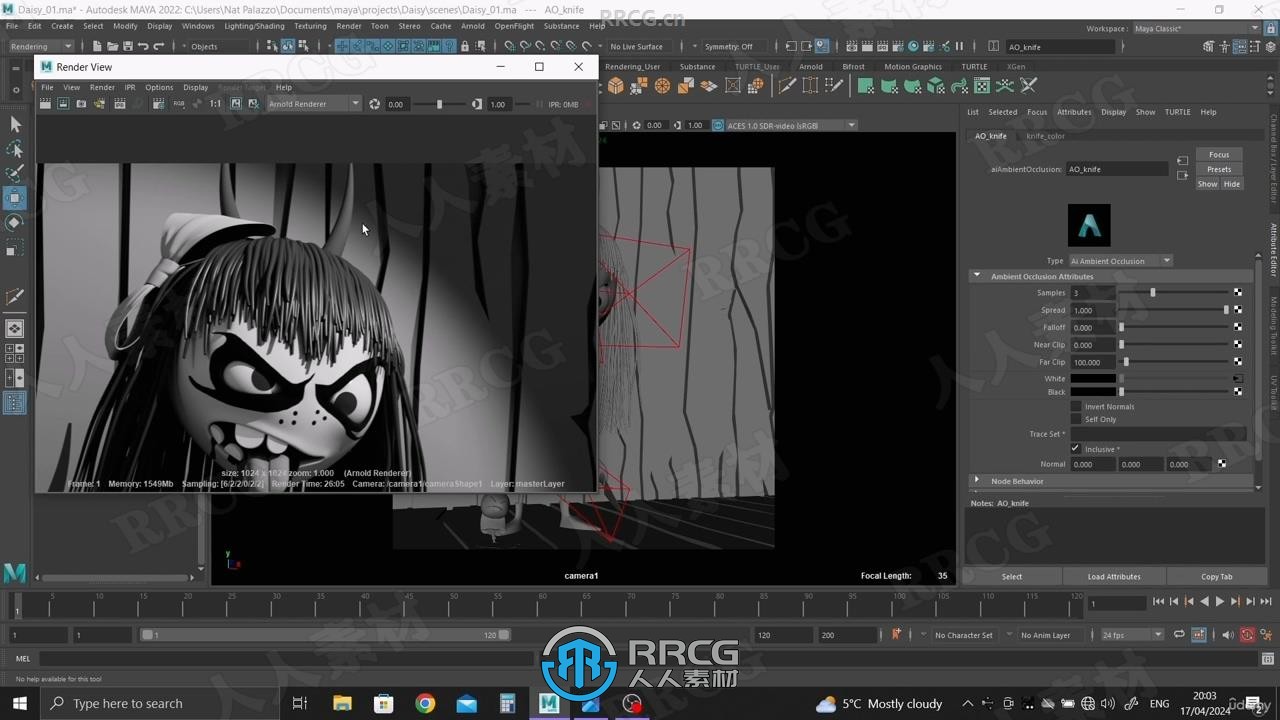Toggle loop playback icon
1280x720 pixels.
[1179, 634]
